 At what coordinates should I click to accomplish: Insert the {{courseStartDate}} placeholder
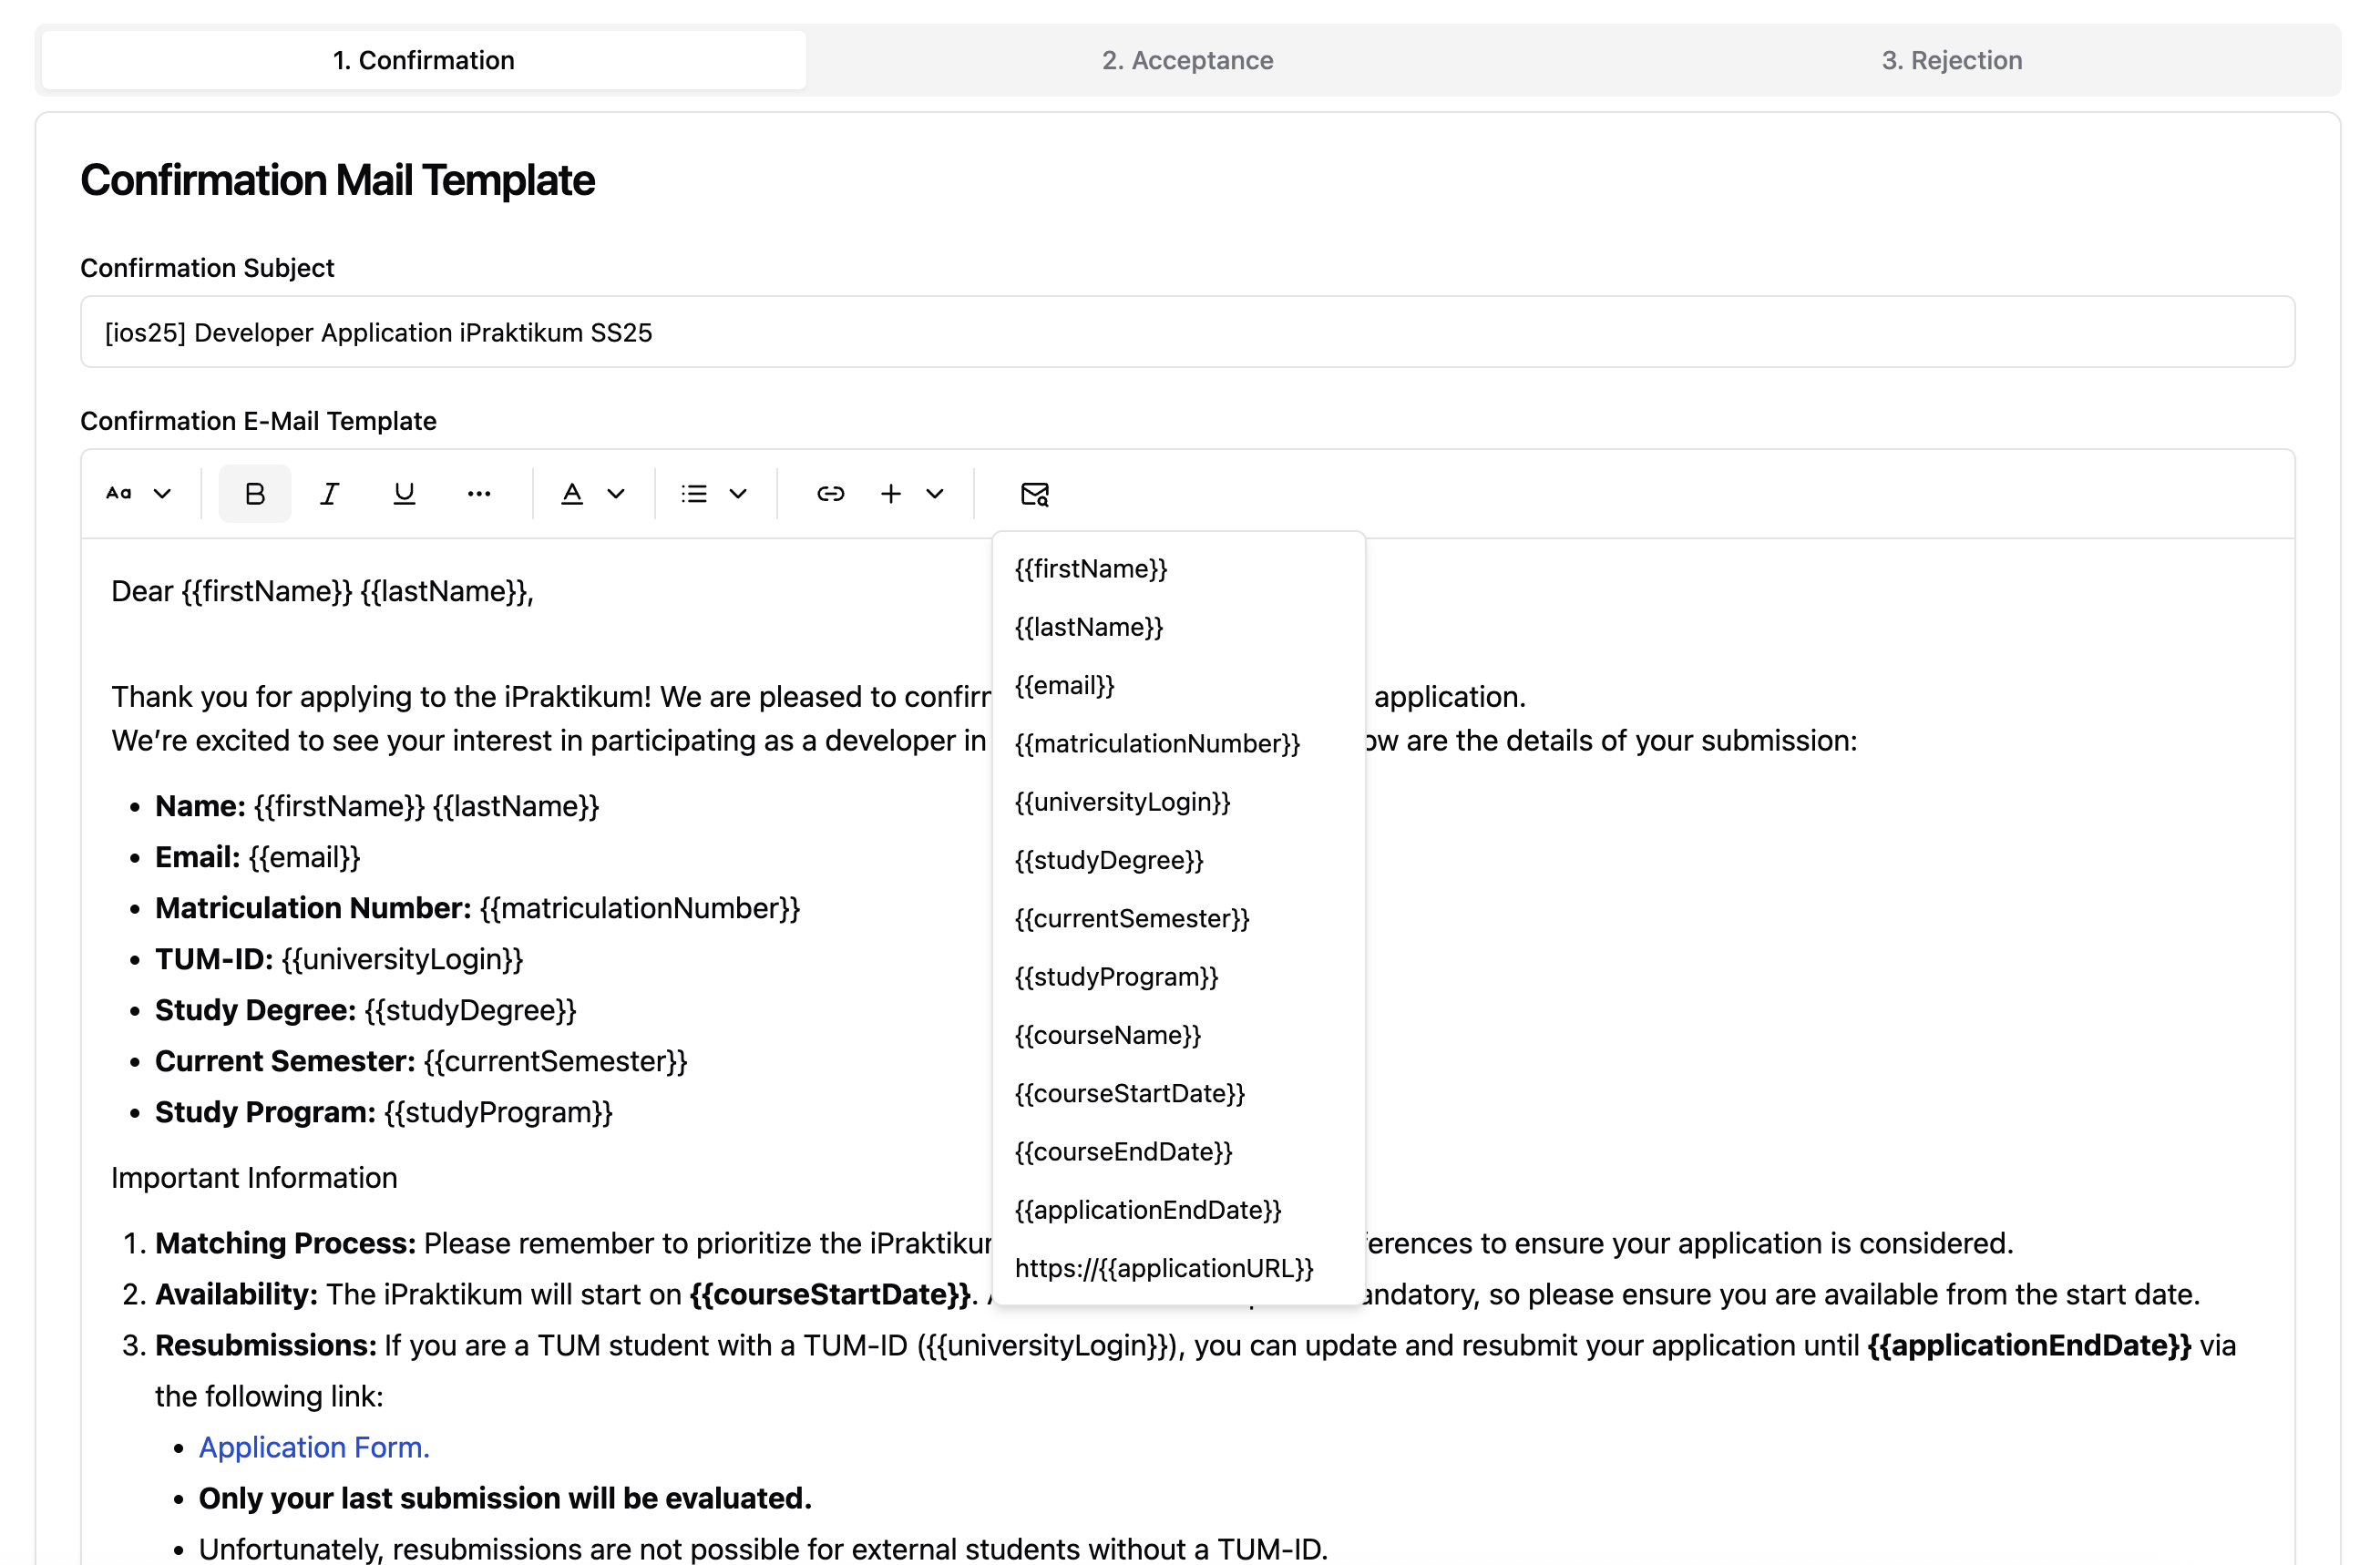point(1129,1093)
